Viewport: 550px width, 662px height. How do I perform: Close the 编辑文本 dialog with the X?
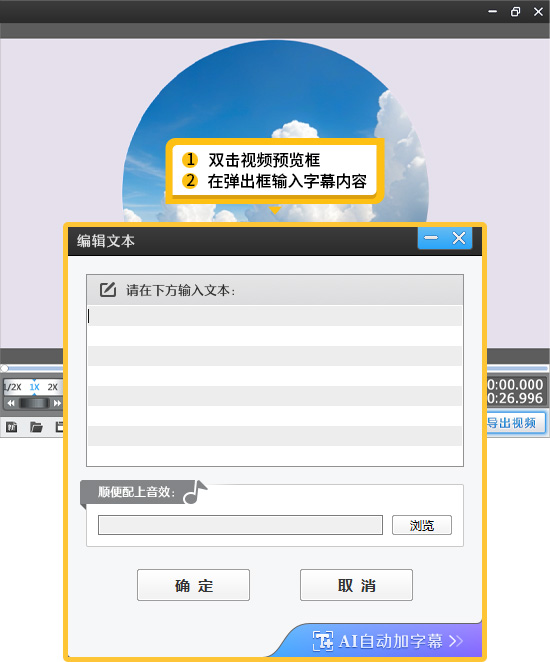pos(459,238)
